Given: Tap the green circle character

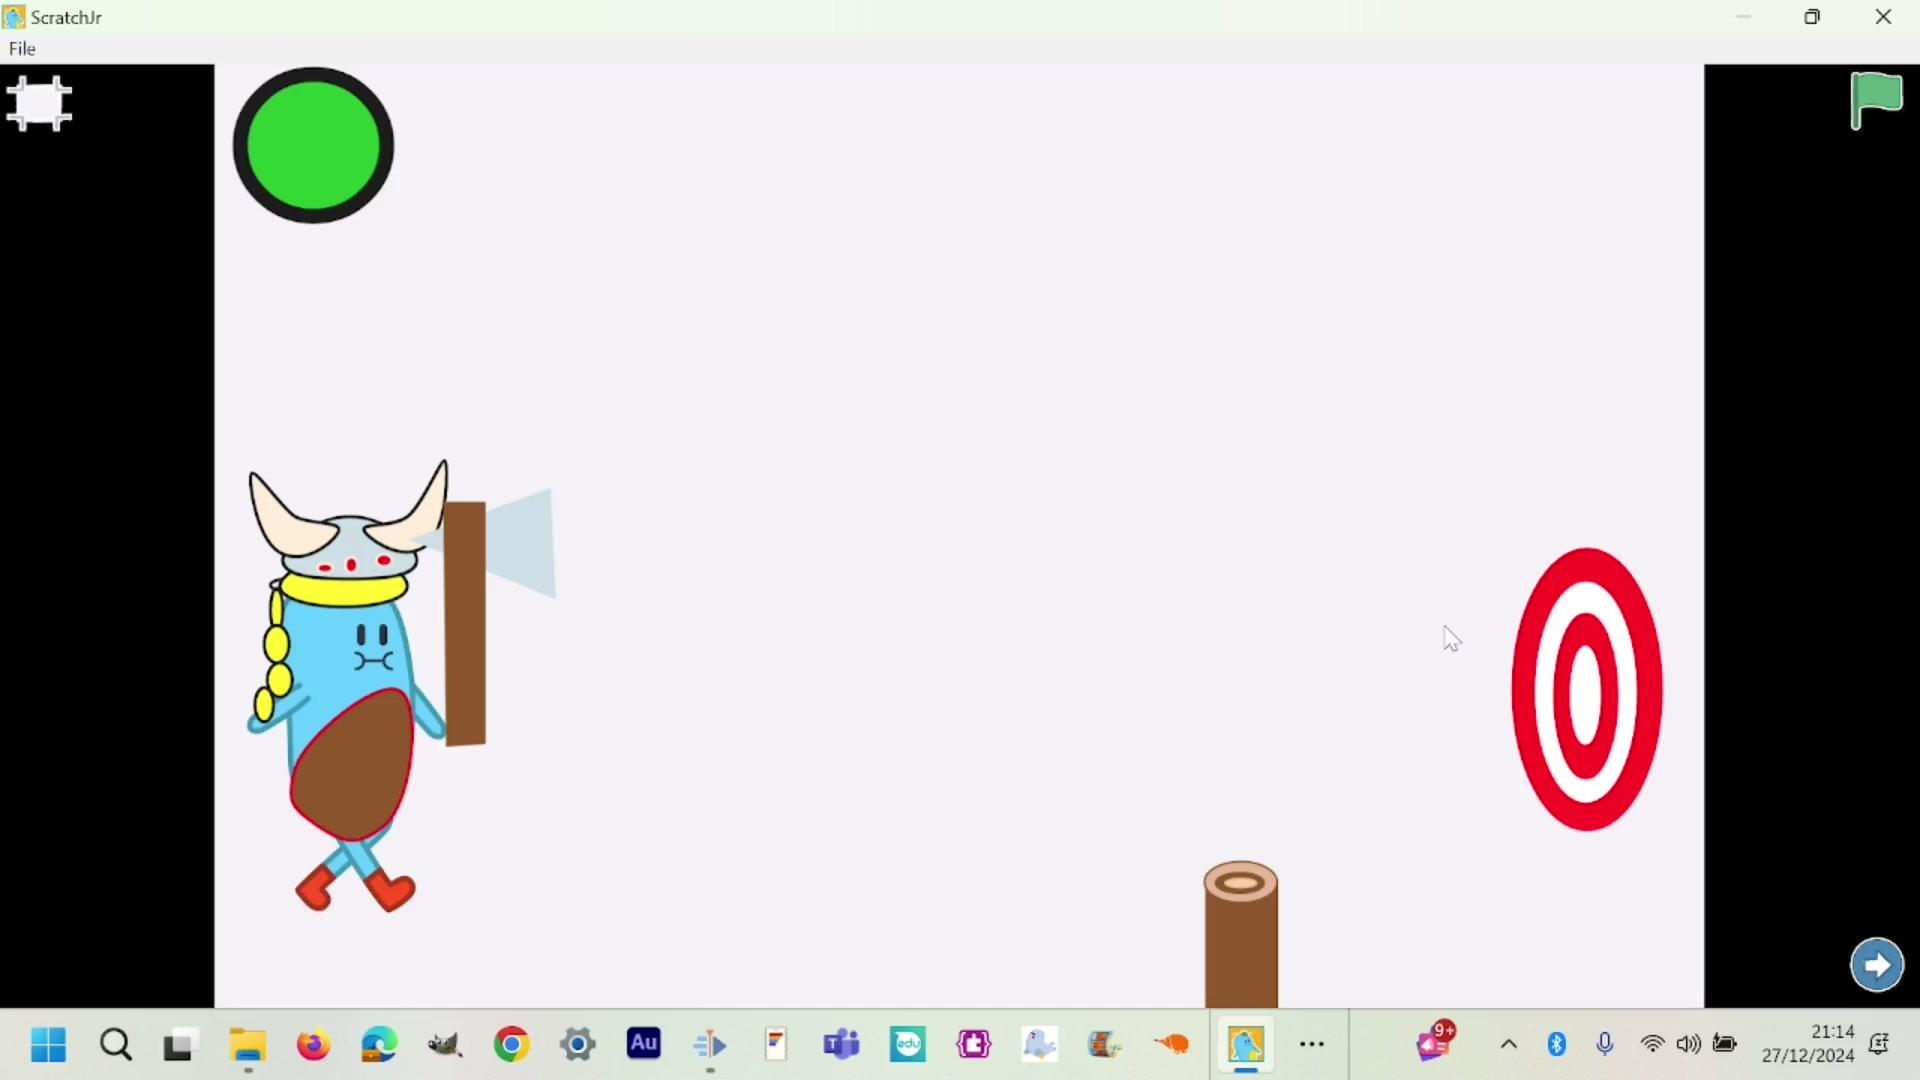Looking at the screenshot, I should point(313,146).
